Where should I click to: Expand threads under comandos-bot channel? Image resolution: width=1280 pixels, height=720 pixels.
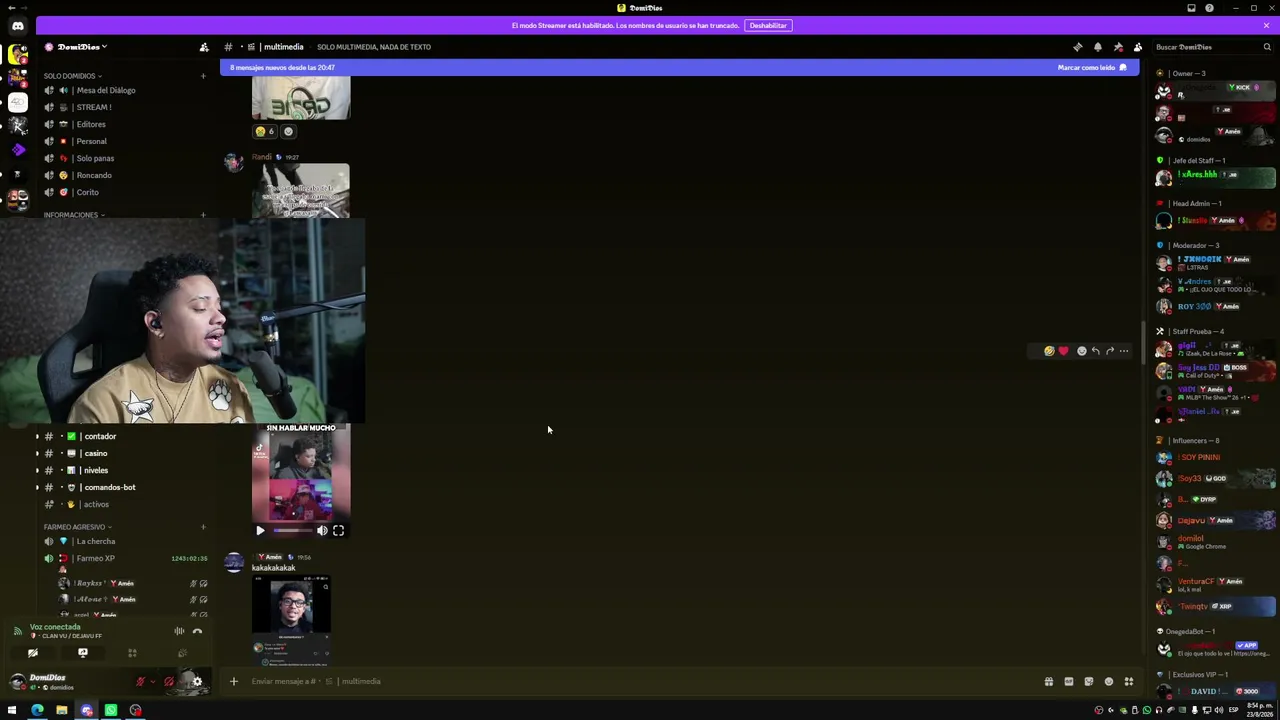click(37, 487)
